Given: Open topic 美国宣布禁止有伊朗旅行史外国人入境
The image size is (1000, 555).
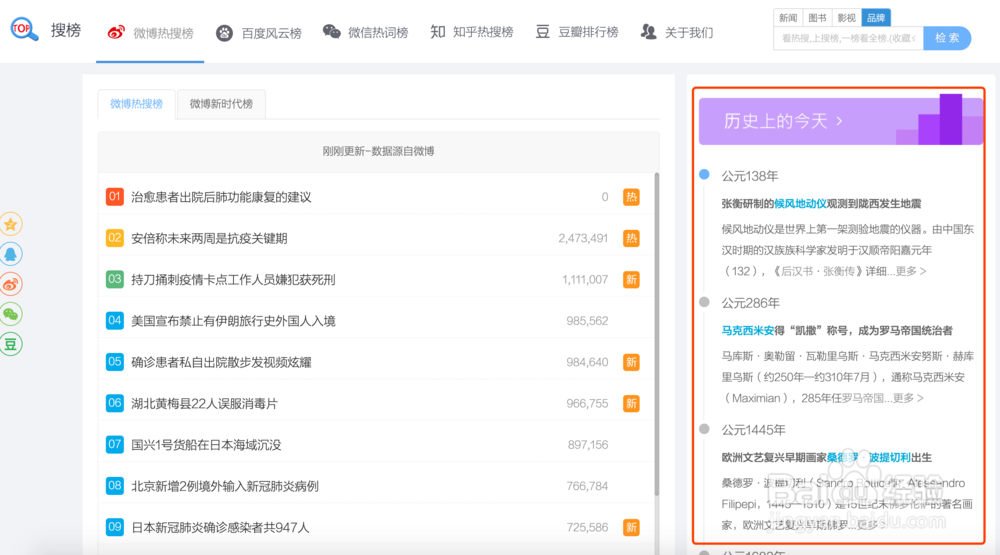Looking at the screenshot, I should (233, 321).
